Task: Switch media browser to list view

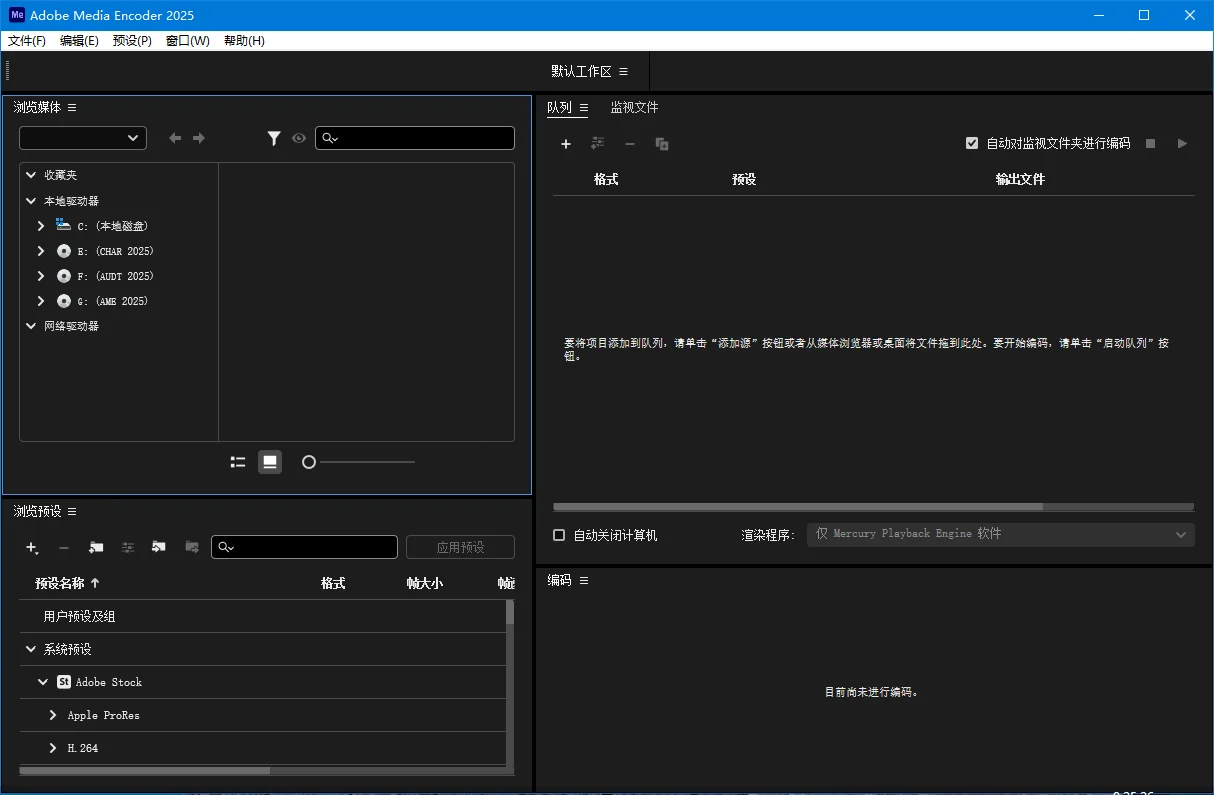Action: pos(238,461)
